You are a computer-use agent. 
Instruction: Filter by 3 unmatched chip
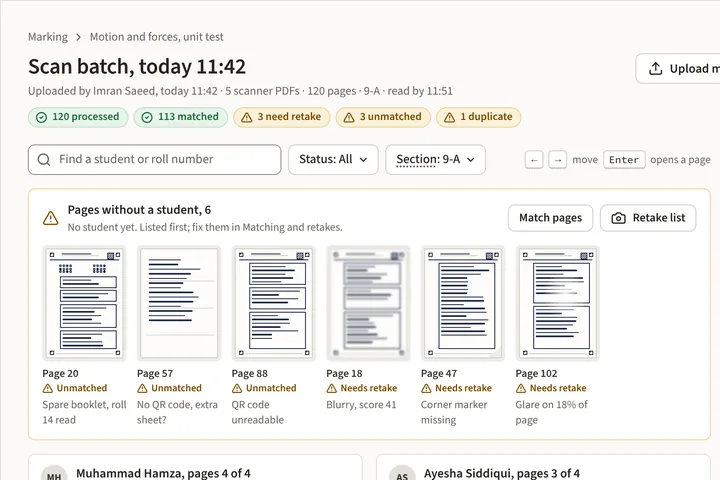point(383,117)
